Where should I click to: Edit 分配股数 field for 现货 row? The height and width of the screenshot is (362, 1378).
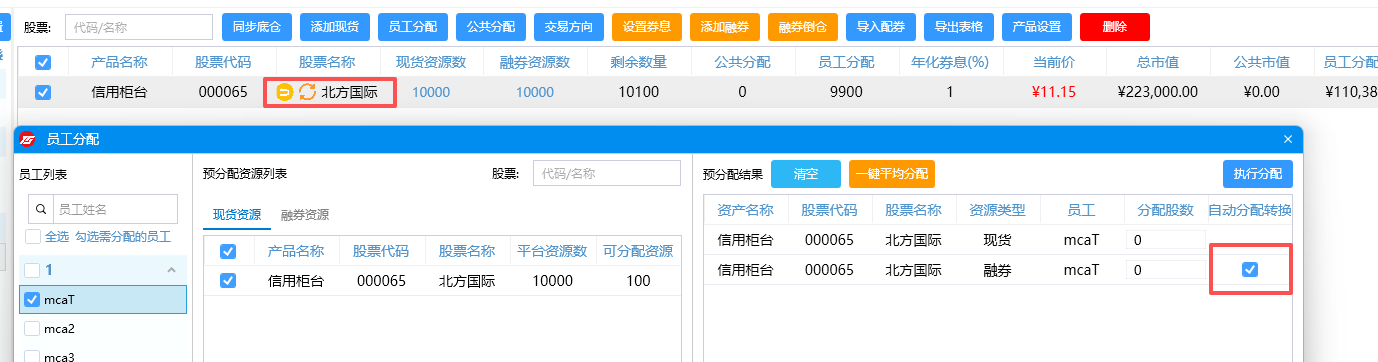click(x=1165, y=240)
